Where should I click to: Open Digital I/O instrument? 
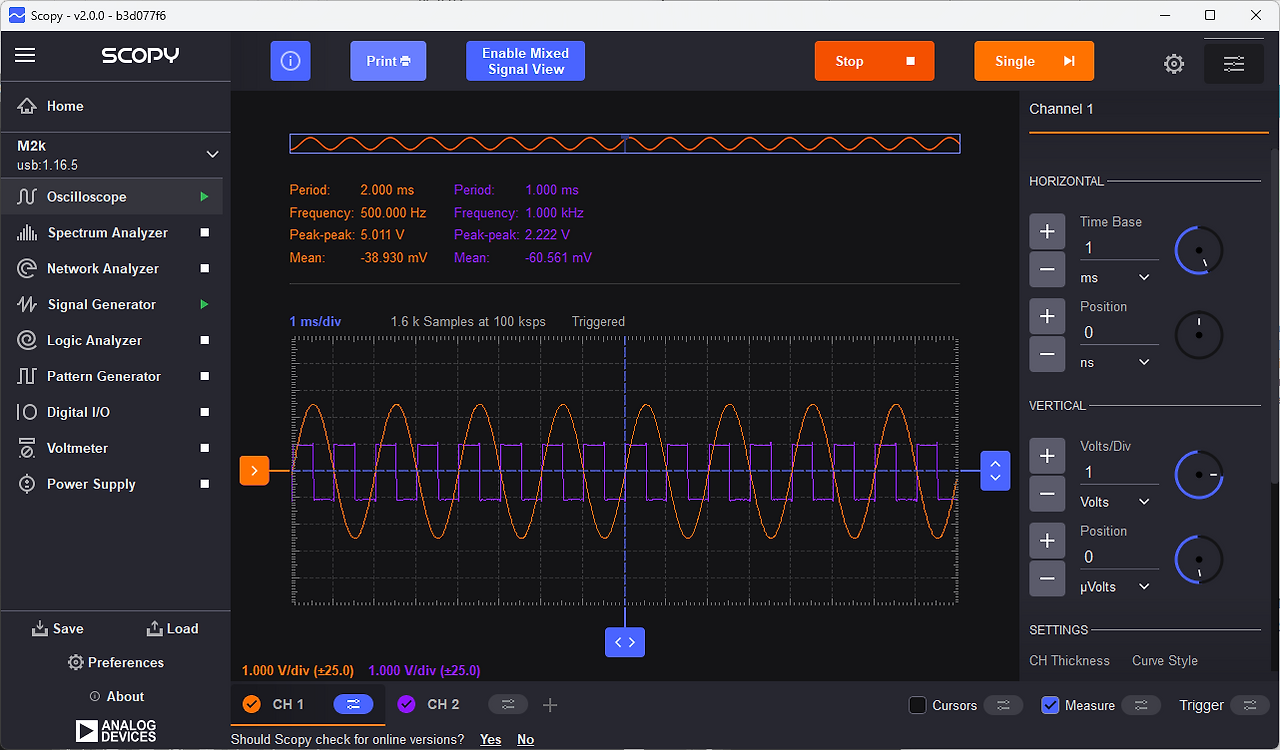pos(78,413)
